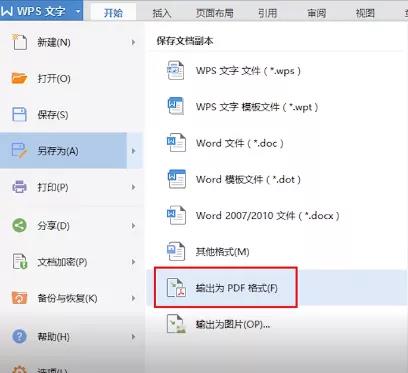Switch to the 审阅 ribbon tab
Image resolution: width=408 pixels, height=373 pixels.
[x=316, y=13]
